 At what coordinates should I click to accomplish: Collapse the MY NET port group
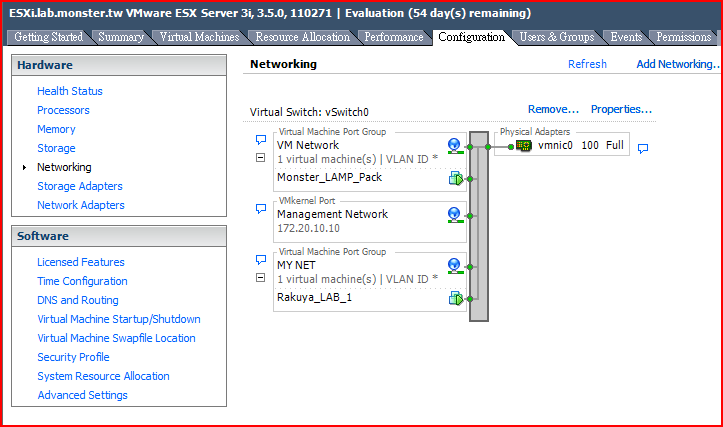pos(261,278)
